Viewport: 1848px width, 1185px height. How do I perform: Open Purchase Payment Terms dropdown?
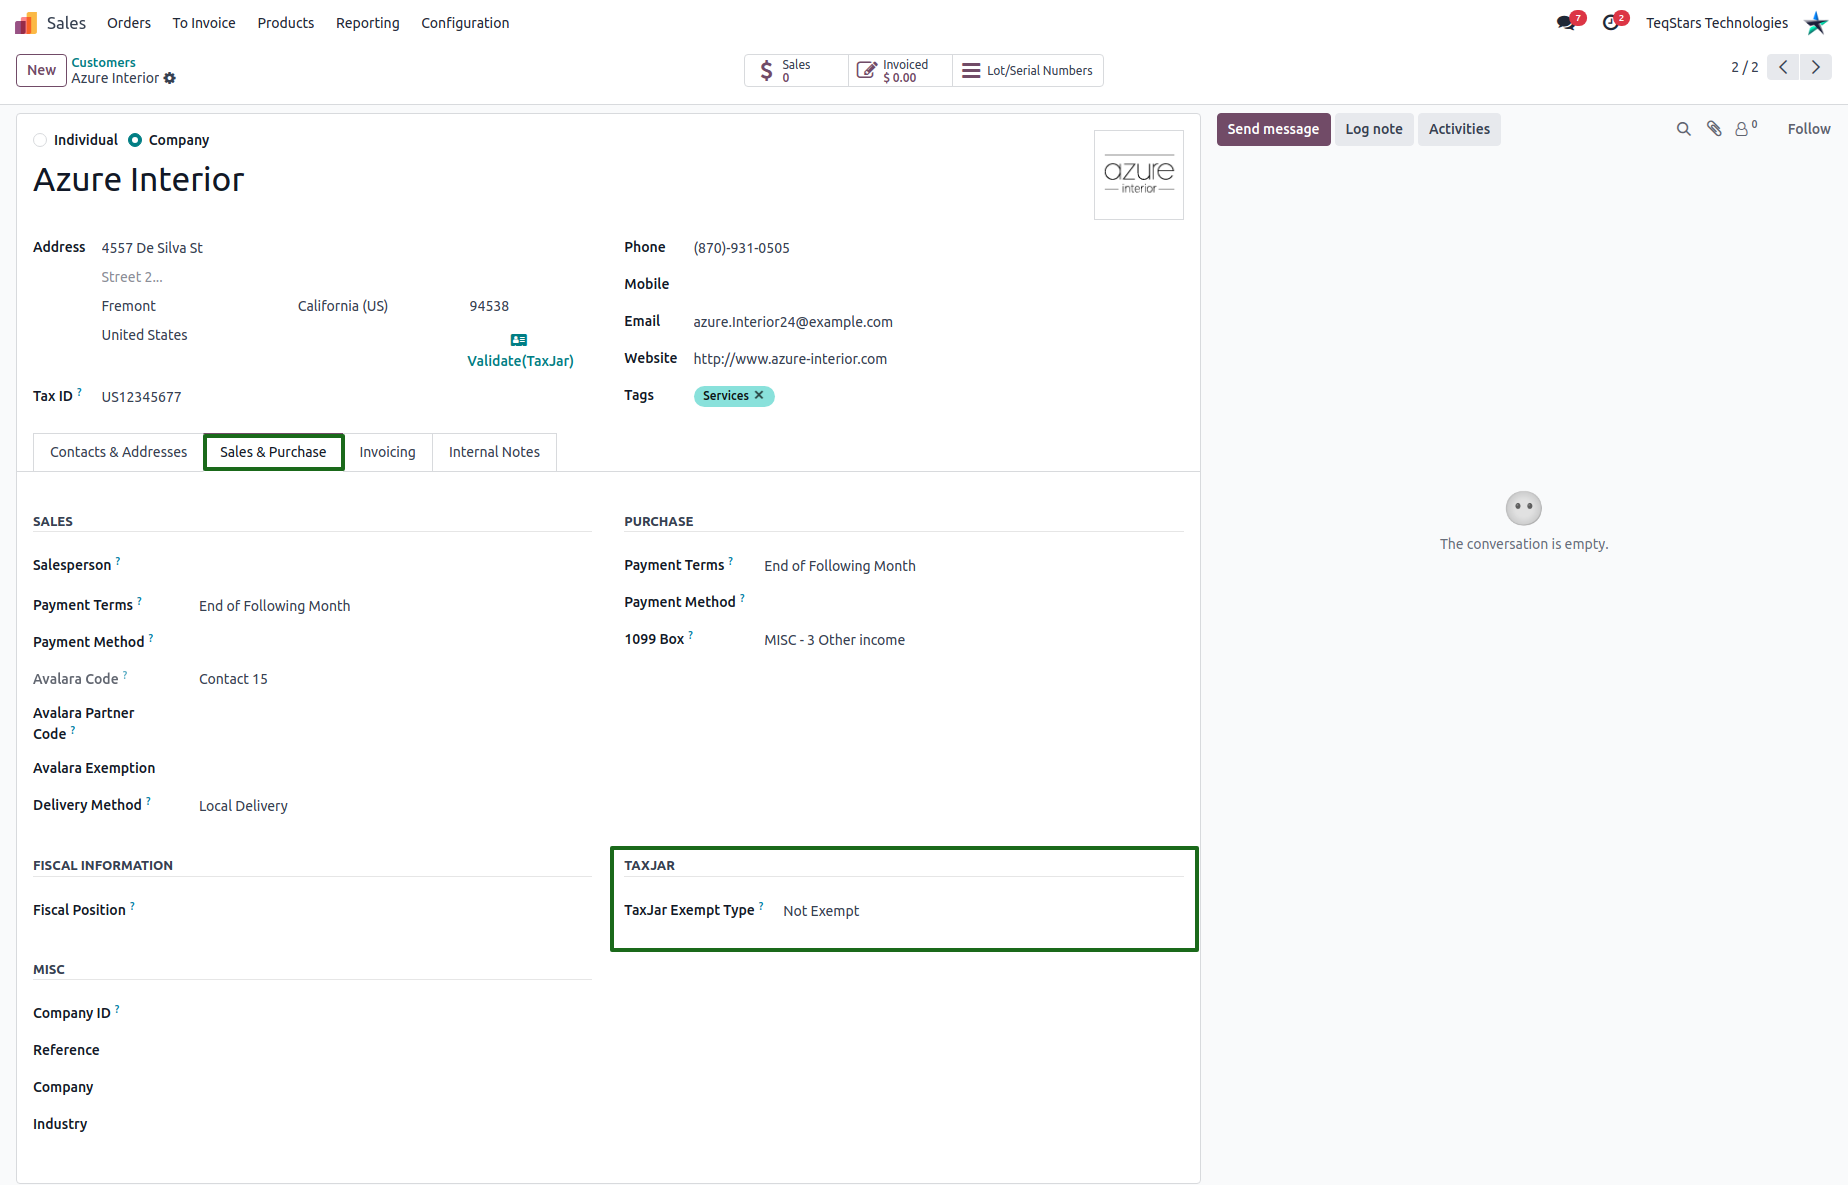(974, 566)
